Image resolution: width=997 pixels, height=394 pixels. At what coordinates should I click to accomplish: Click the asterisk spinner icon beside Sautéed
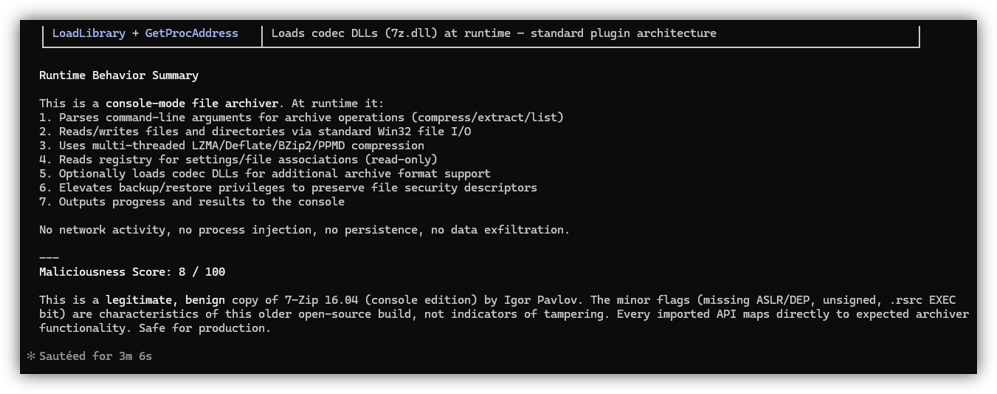tap(31, 357)
